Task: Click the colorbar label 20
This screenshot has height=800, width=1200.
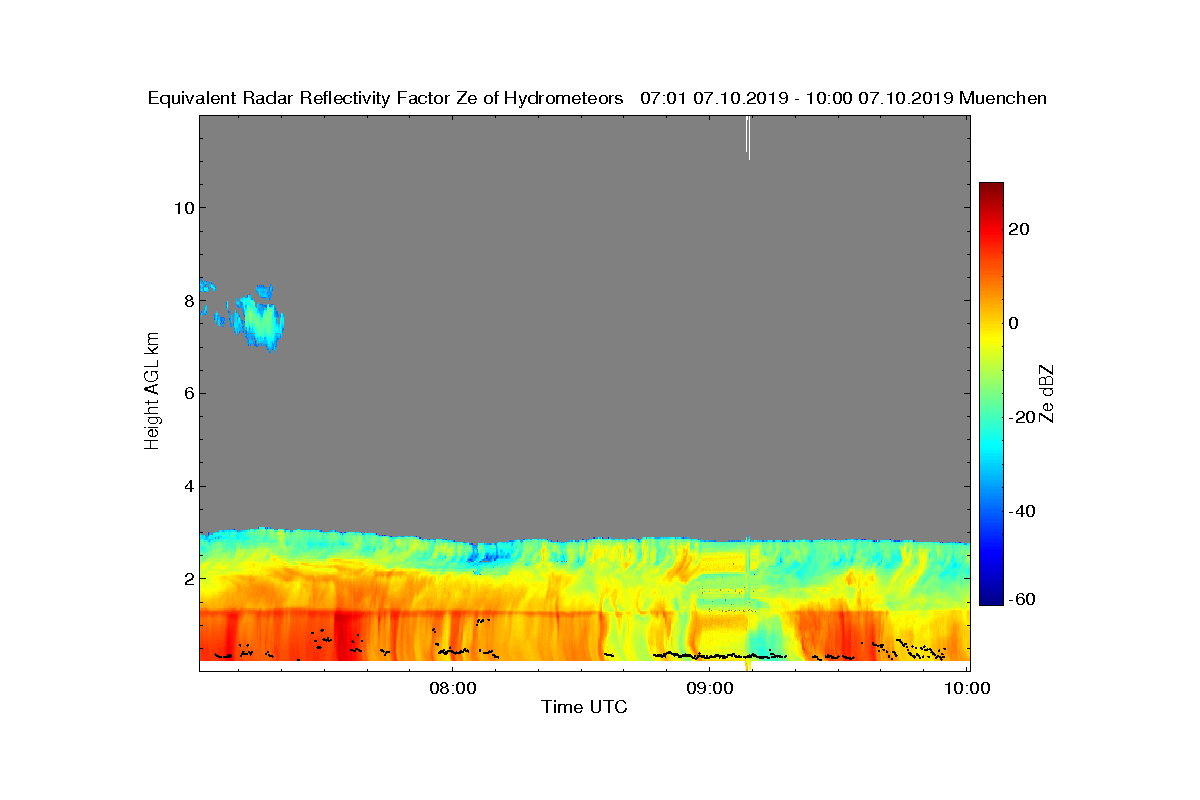Action: [x=1020, y=229]
